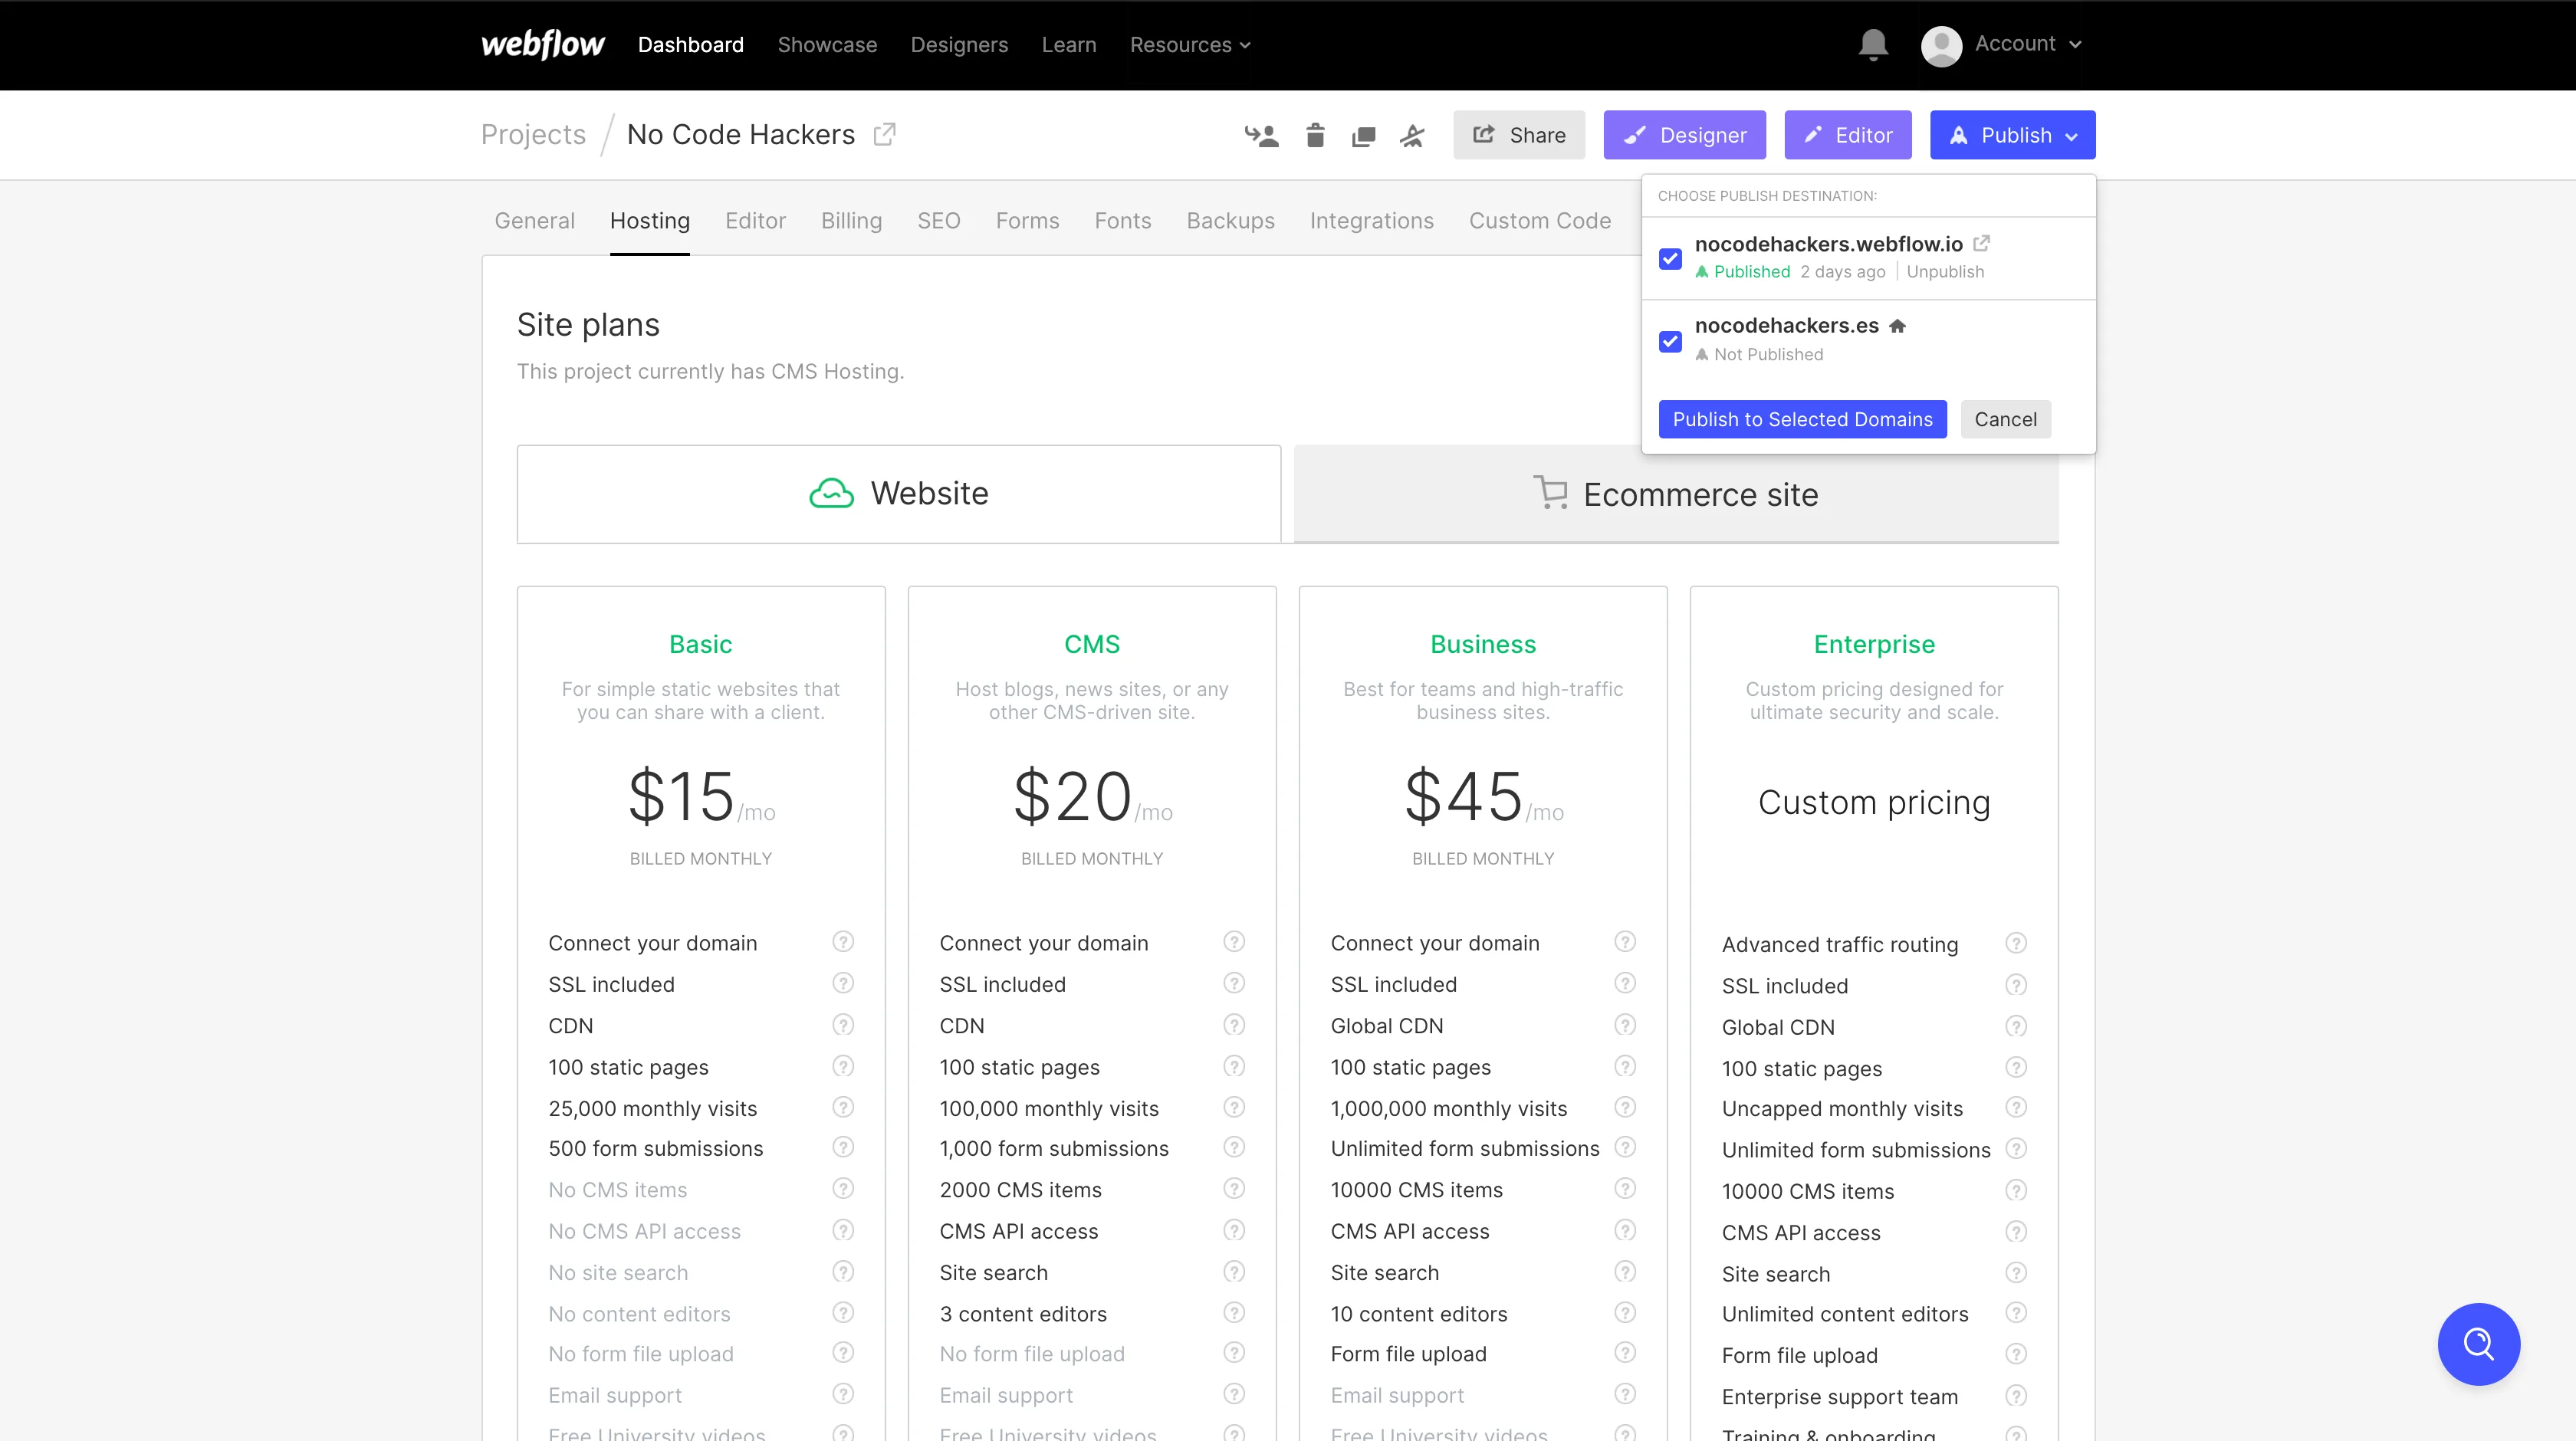Switch to the Billing tab

(851, 220)
